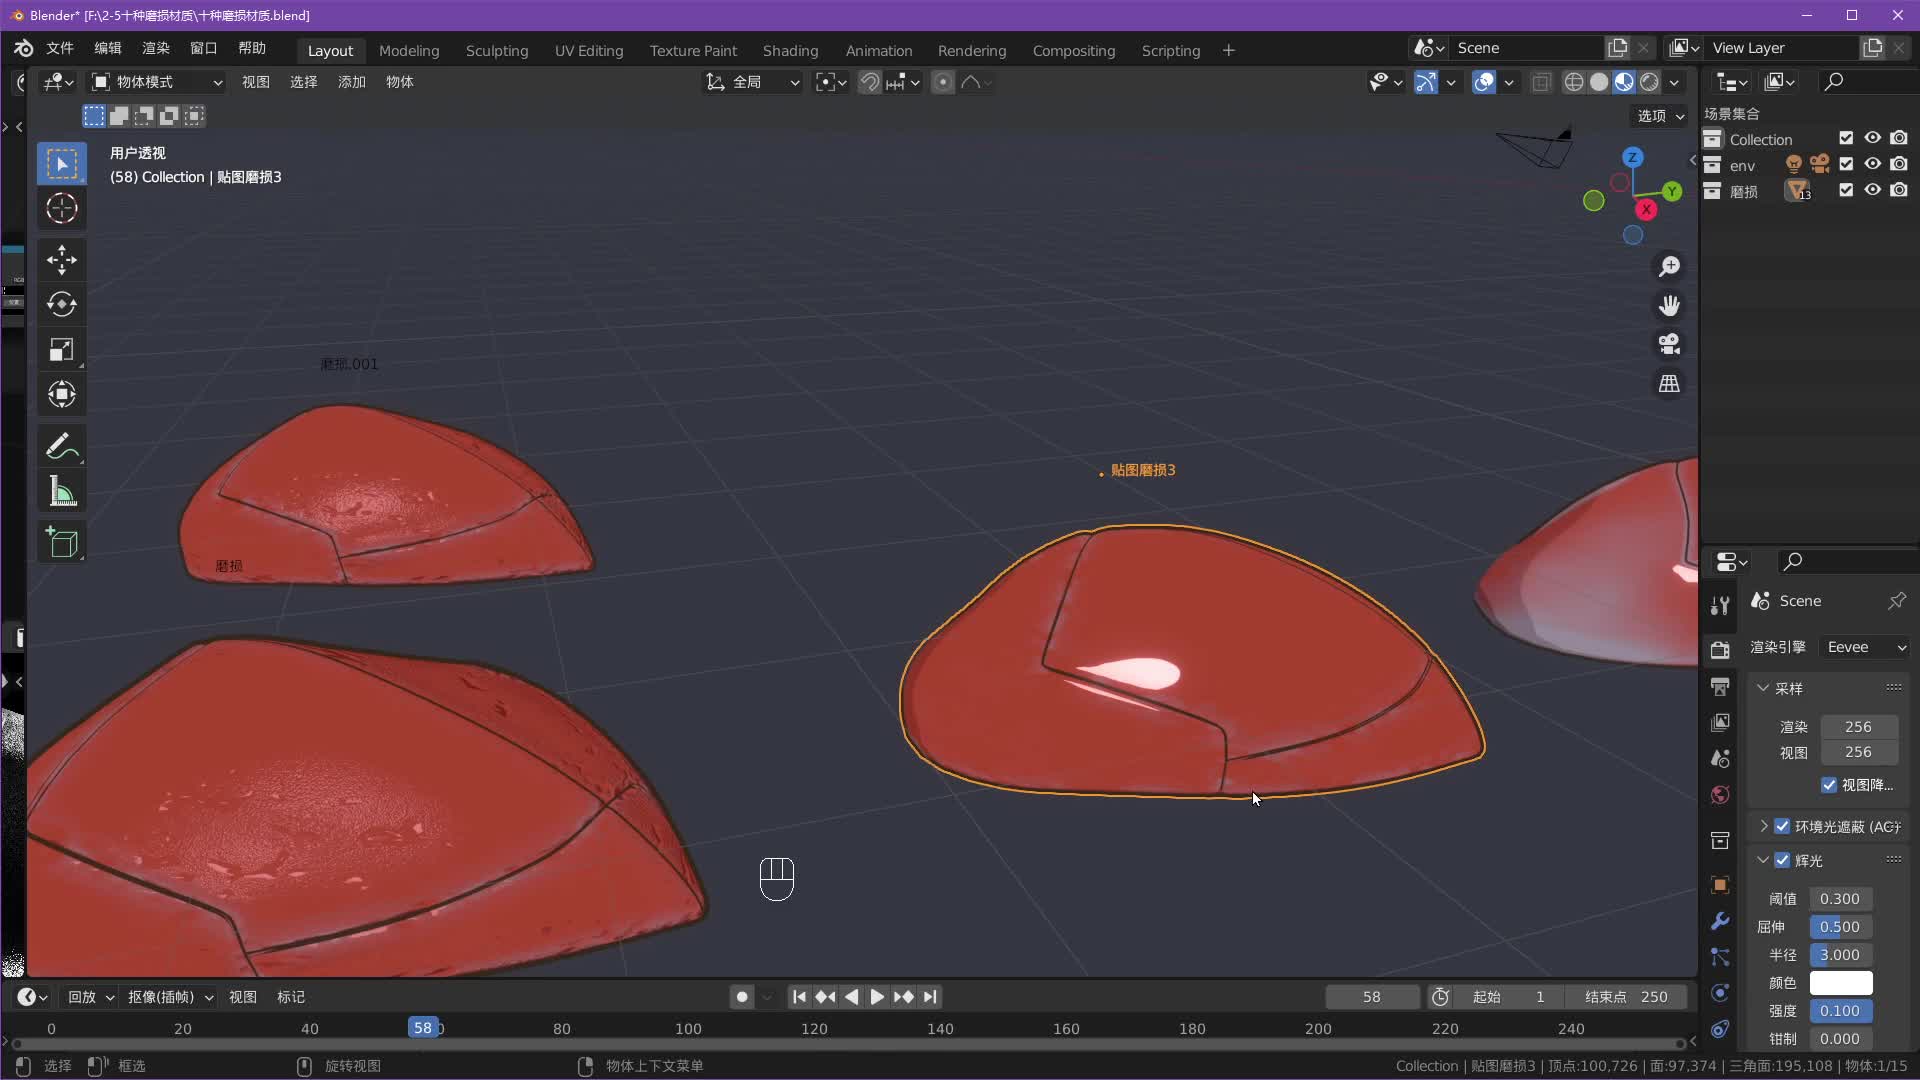Select the Transform tool
The width and height of the screenshot is (1920, 1080).
click(62, 394)
